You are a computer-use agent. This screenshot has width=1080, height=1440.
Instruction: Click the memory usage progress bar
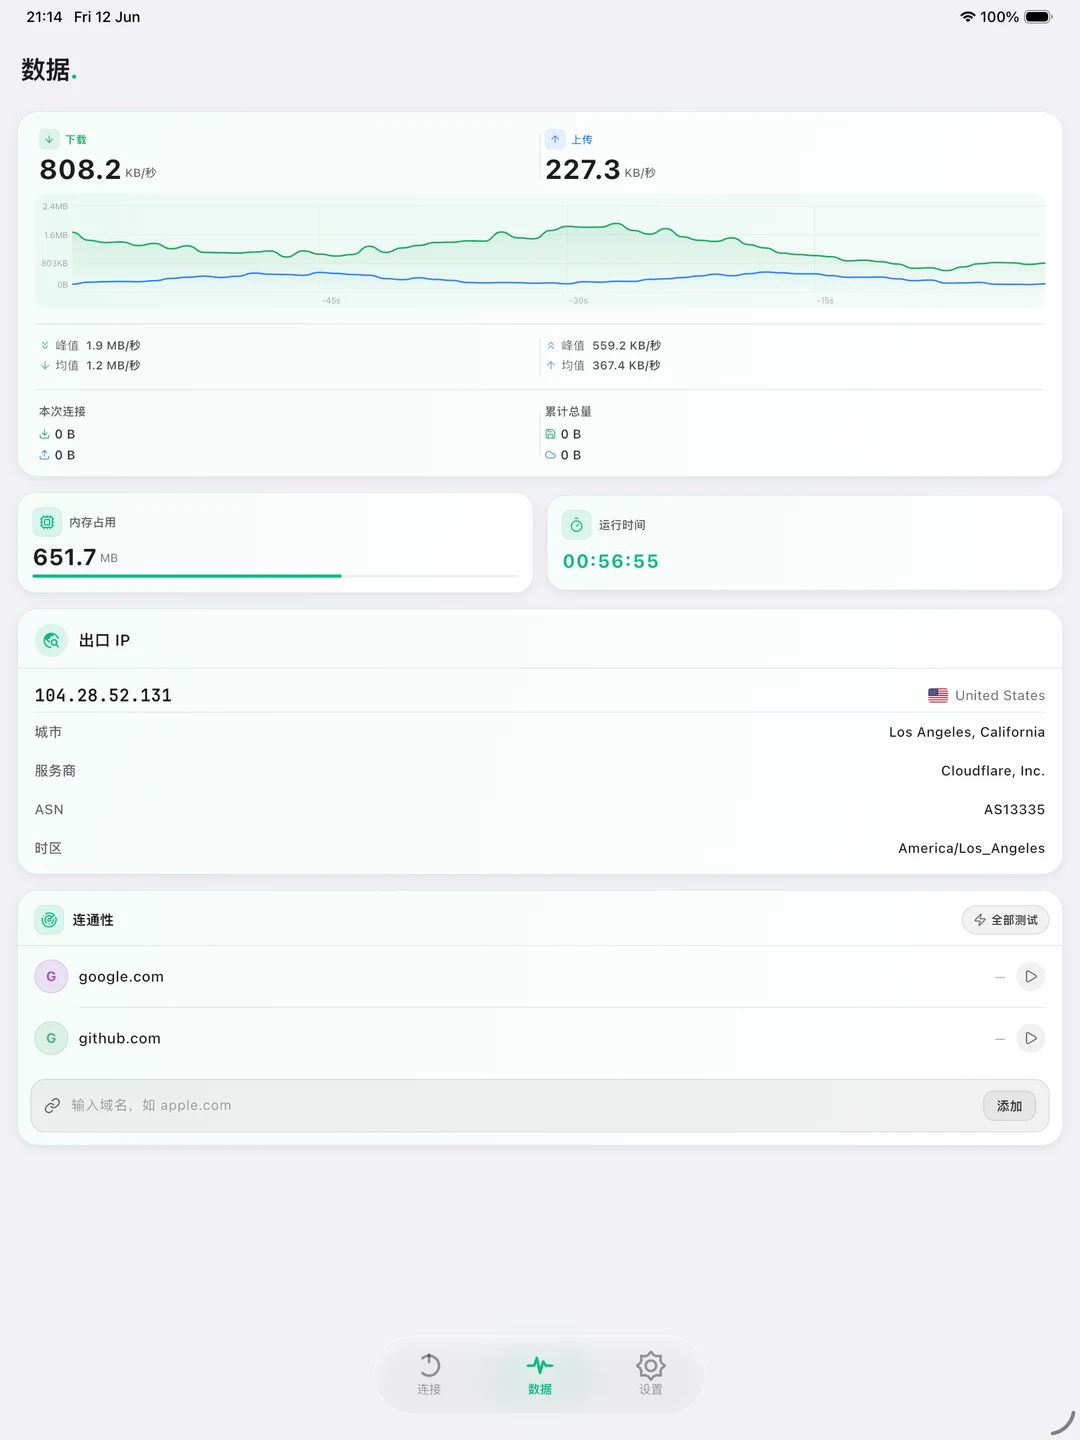pos(275,576)
